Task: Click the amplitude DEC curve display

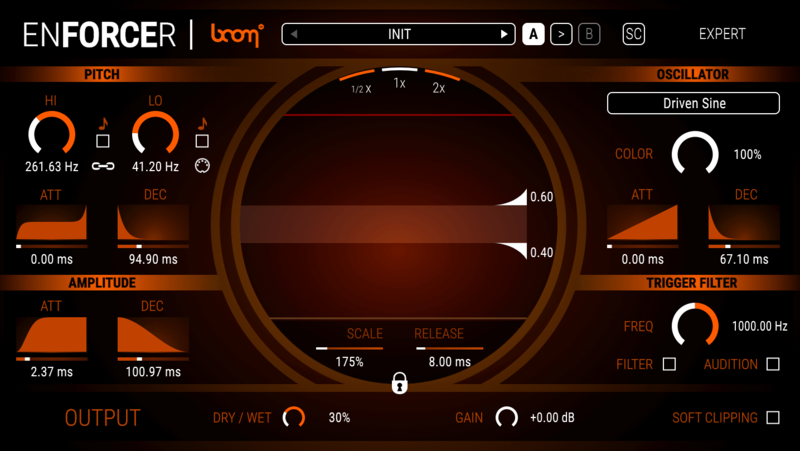Action: click(x=153, y=335)
